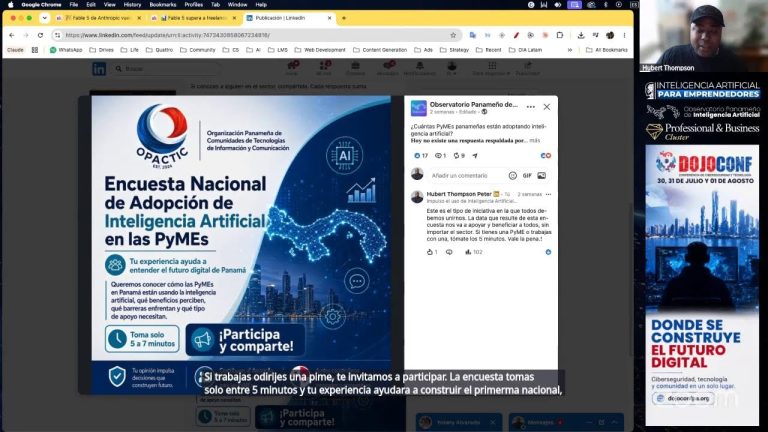The width and height of the screenshot is (768, 432).
Task: Open the Chrome Extensions puzzle menu
Action: pos(560,35)
